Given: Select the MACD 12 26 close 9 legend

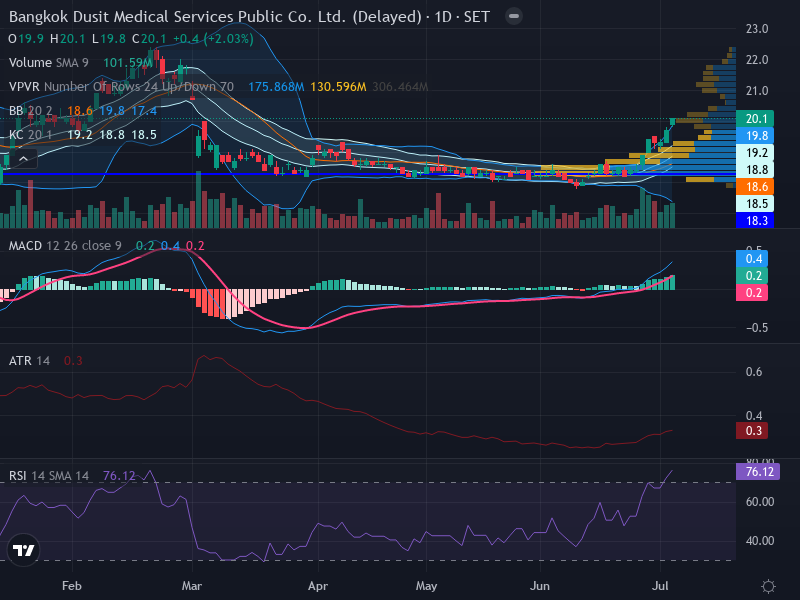Looking at the screenshot, I should coord(65,246).
